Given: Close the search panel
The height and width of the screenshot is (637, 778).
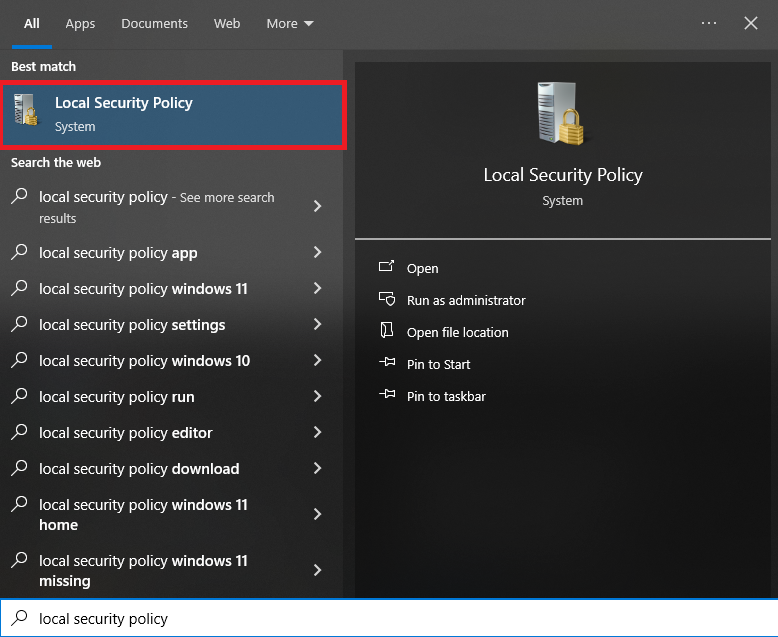Looking at the screenshot, I should (x=751, y=23).
